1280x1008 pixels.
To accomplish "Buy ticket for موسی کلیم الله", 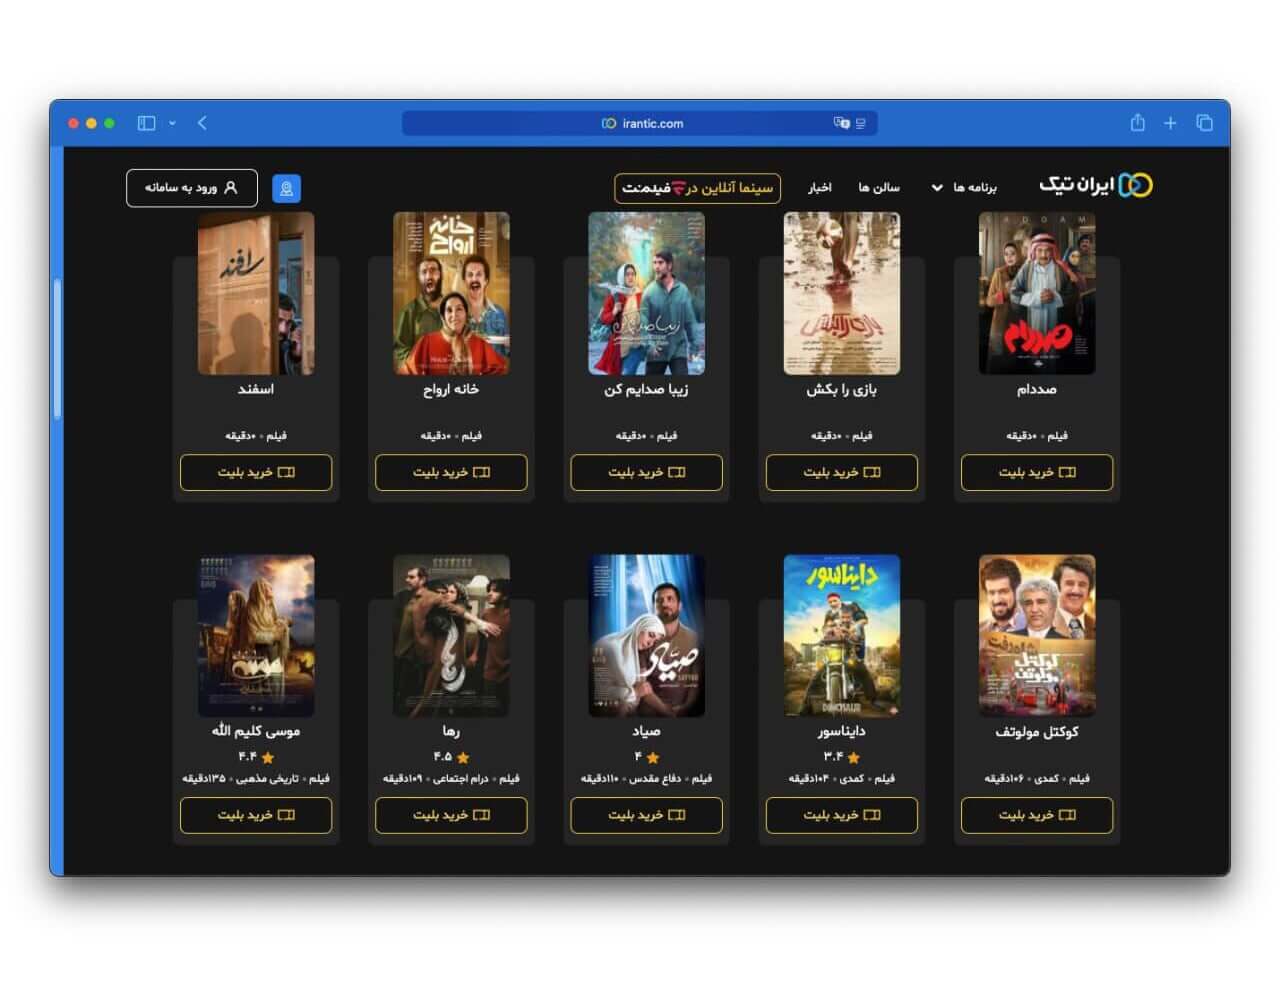I will (256, 815).
